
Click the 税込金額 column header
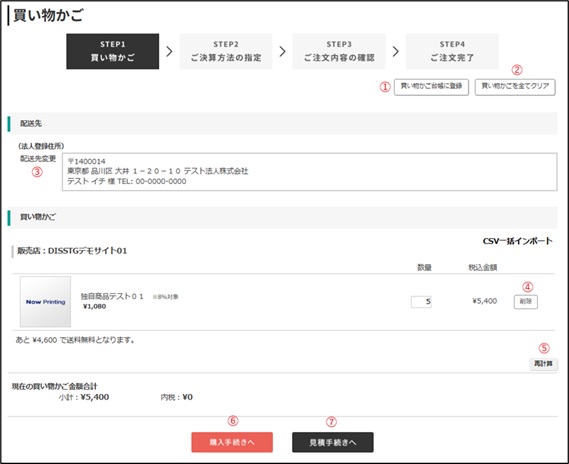point(482,267)
